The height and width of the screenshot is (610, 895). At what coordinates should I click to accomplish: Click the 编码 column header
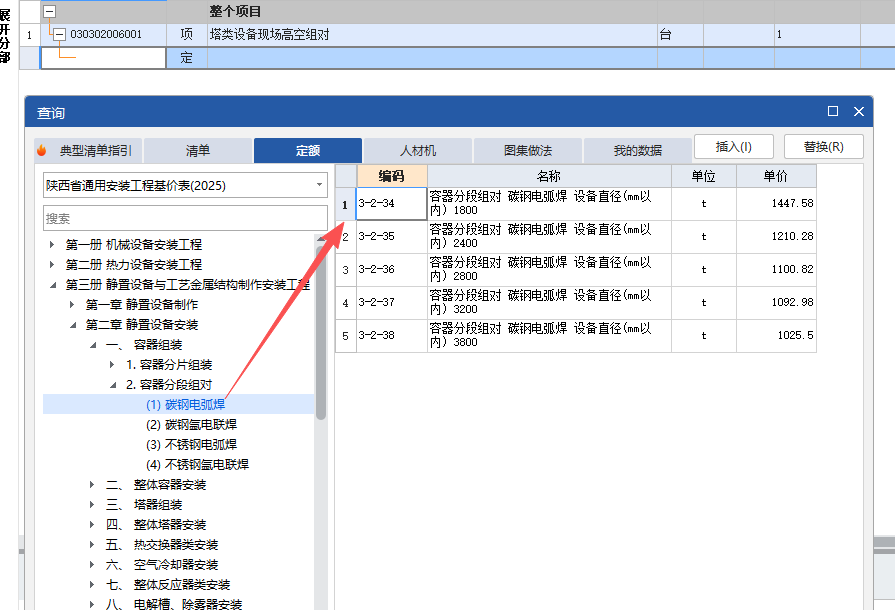(392, 176)
